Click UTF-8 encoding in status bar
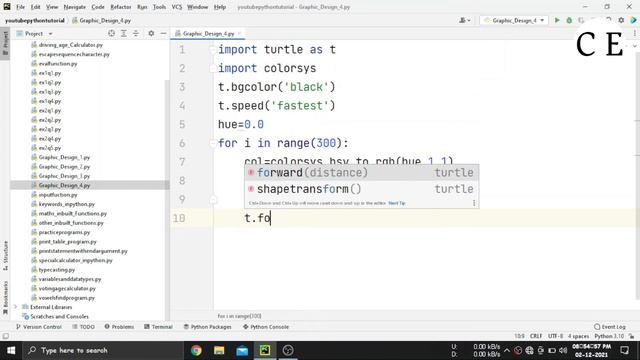Screen dimensions: 640x360 click(x=556, y=336)
